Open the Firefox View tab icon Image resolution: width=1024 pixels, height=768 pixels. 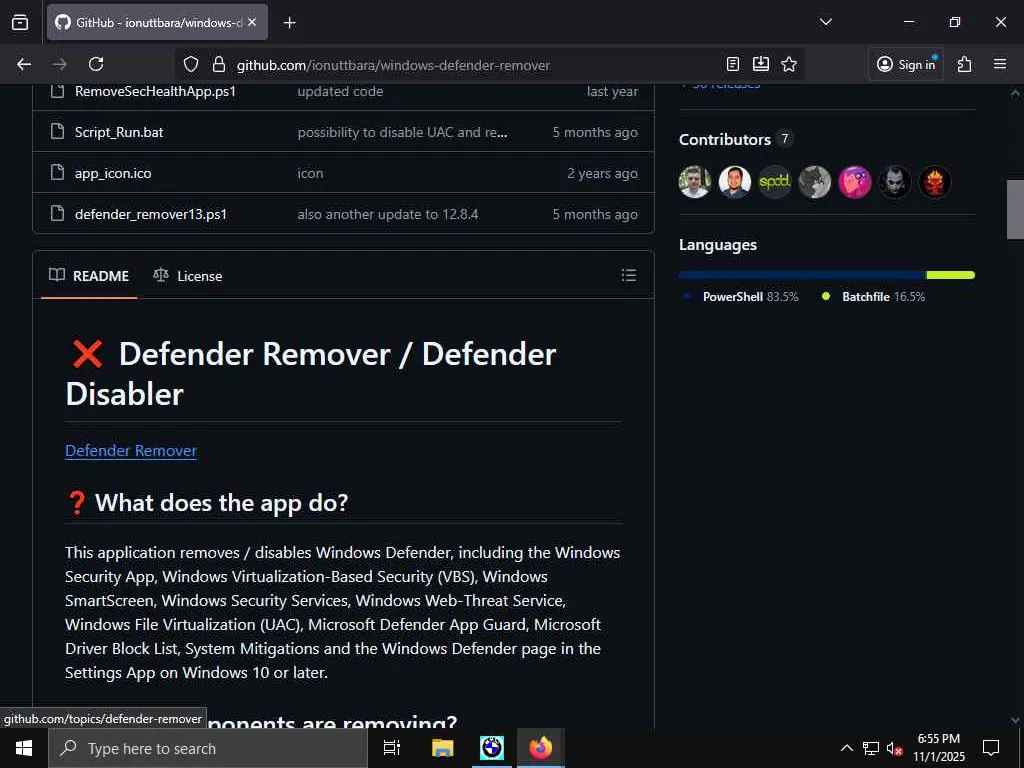(x=20, y=22)
